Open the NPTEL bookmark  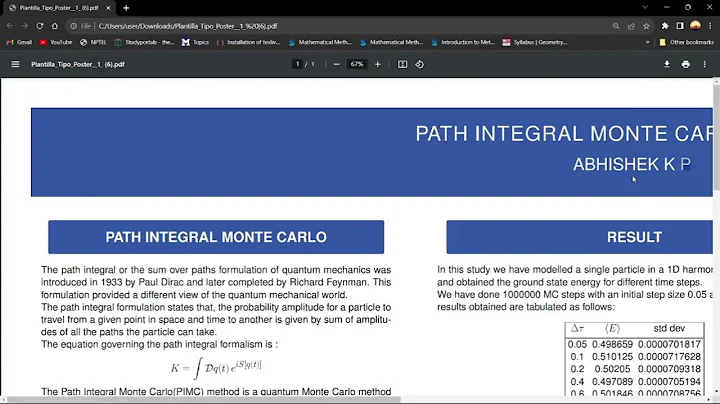93,42
